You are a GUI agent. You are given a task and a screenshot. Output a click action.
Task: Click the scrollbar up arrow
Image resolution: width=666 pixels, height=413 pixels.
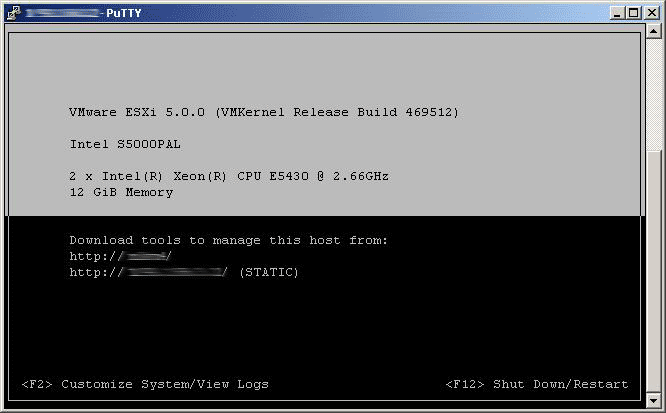[x=653, y=31]
